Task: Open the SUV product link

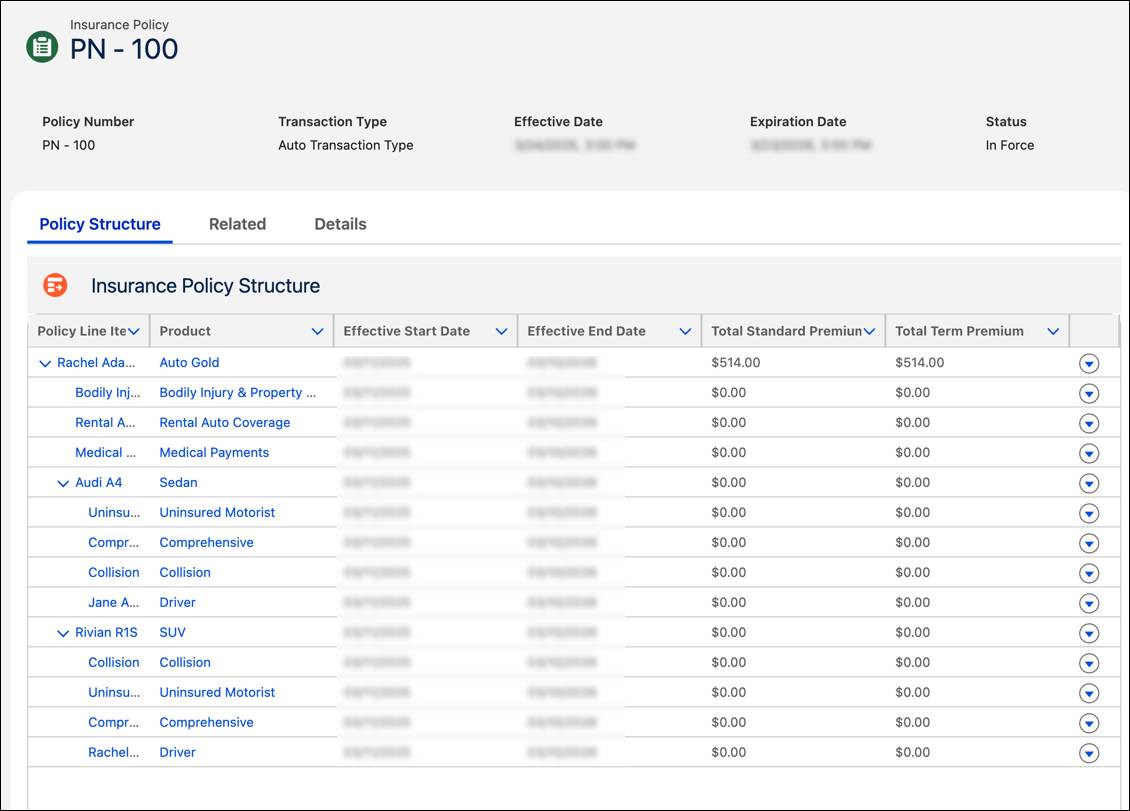Action: pos(173,632)
